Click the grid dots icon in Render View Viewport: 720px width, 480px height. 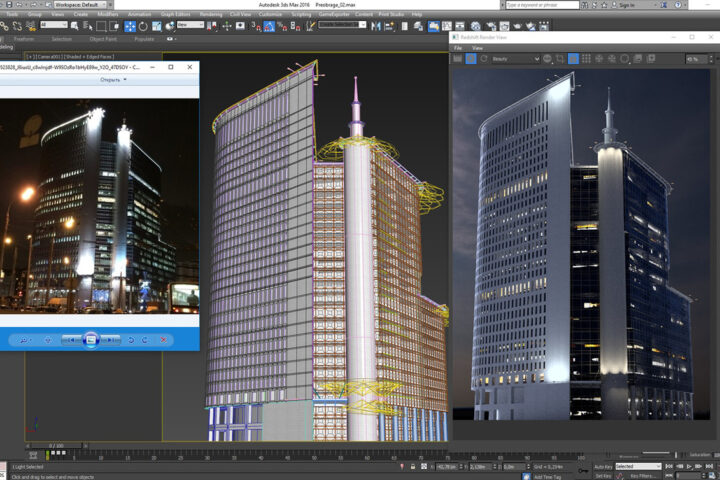586,59
